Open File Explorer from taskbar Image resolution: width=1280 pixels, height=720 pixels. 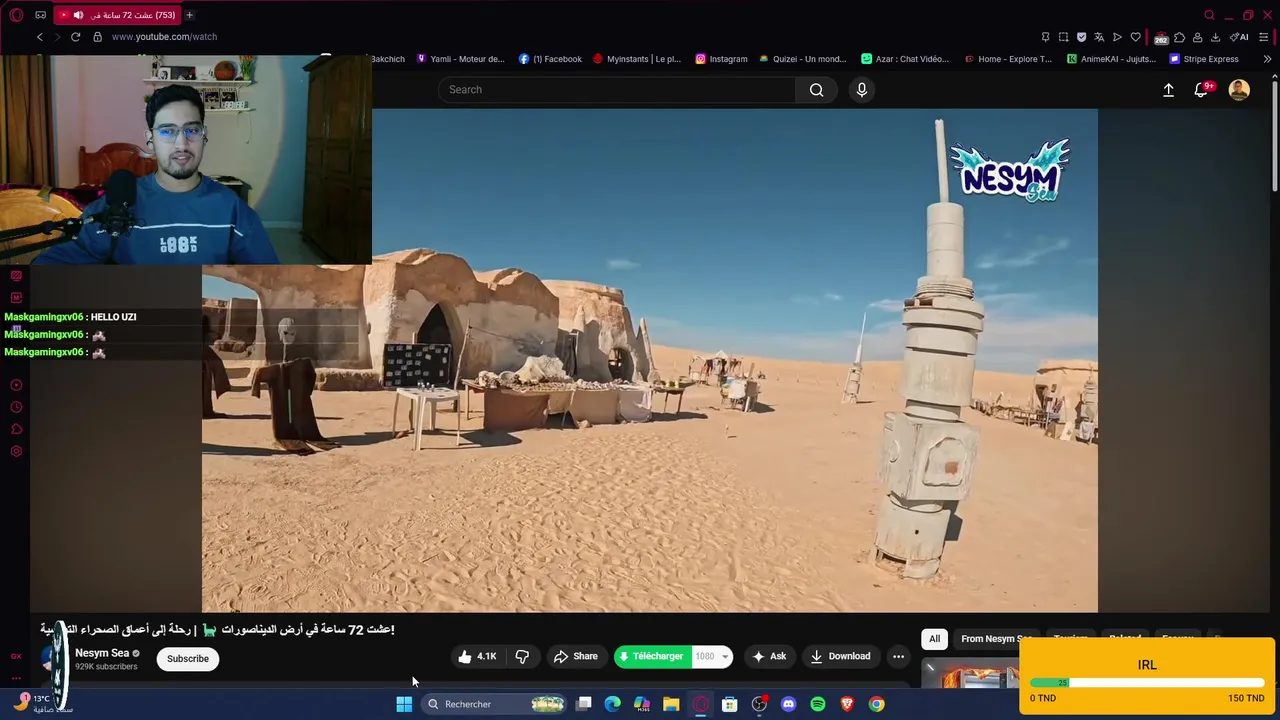pos(671,704)
